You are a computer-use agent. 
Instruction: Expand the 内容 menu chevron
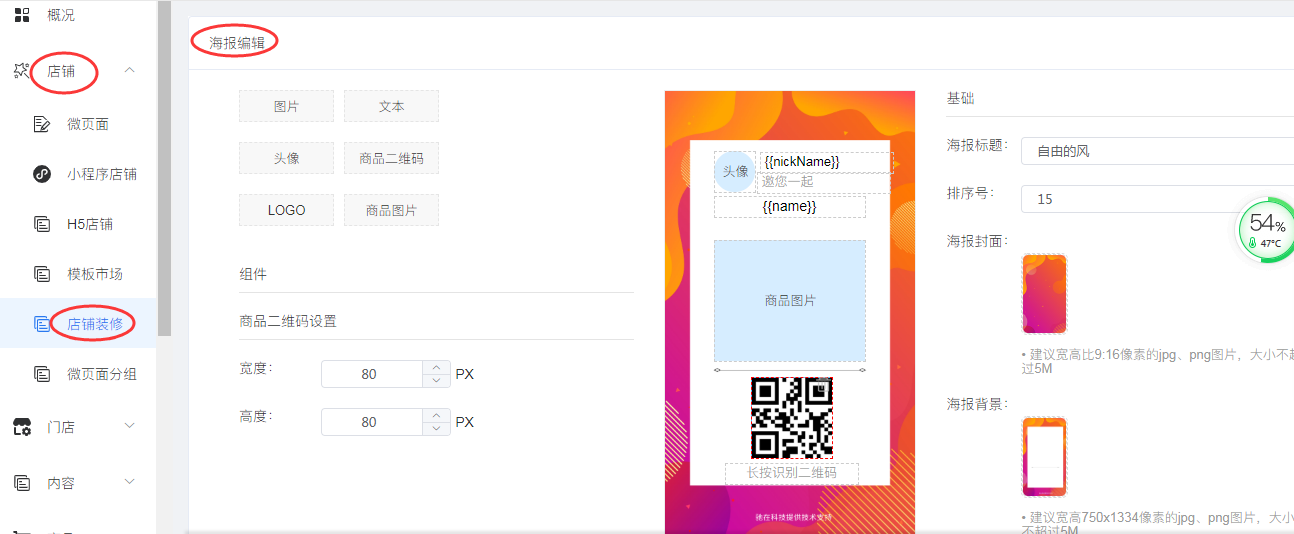tap(129, 482)
